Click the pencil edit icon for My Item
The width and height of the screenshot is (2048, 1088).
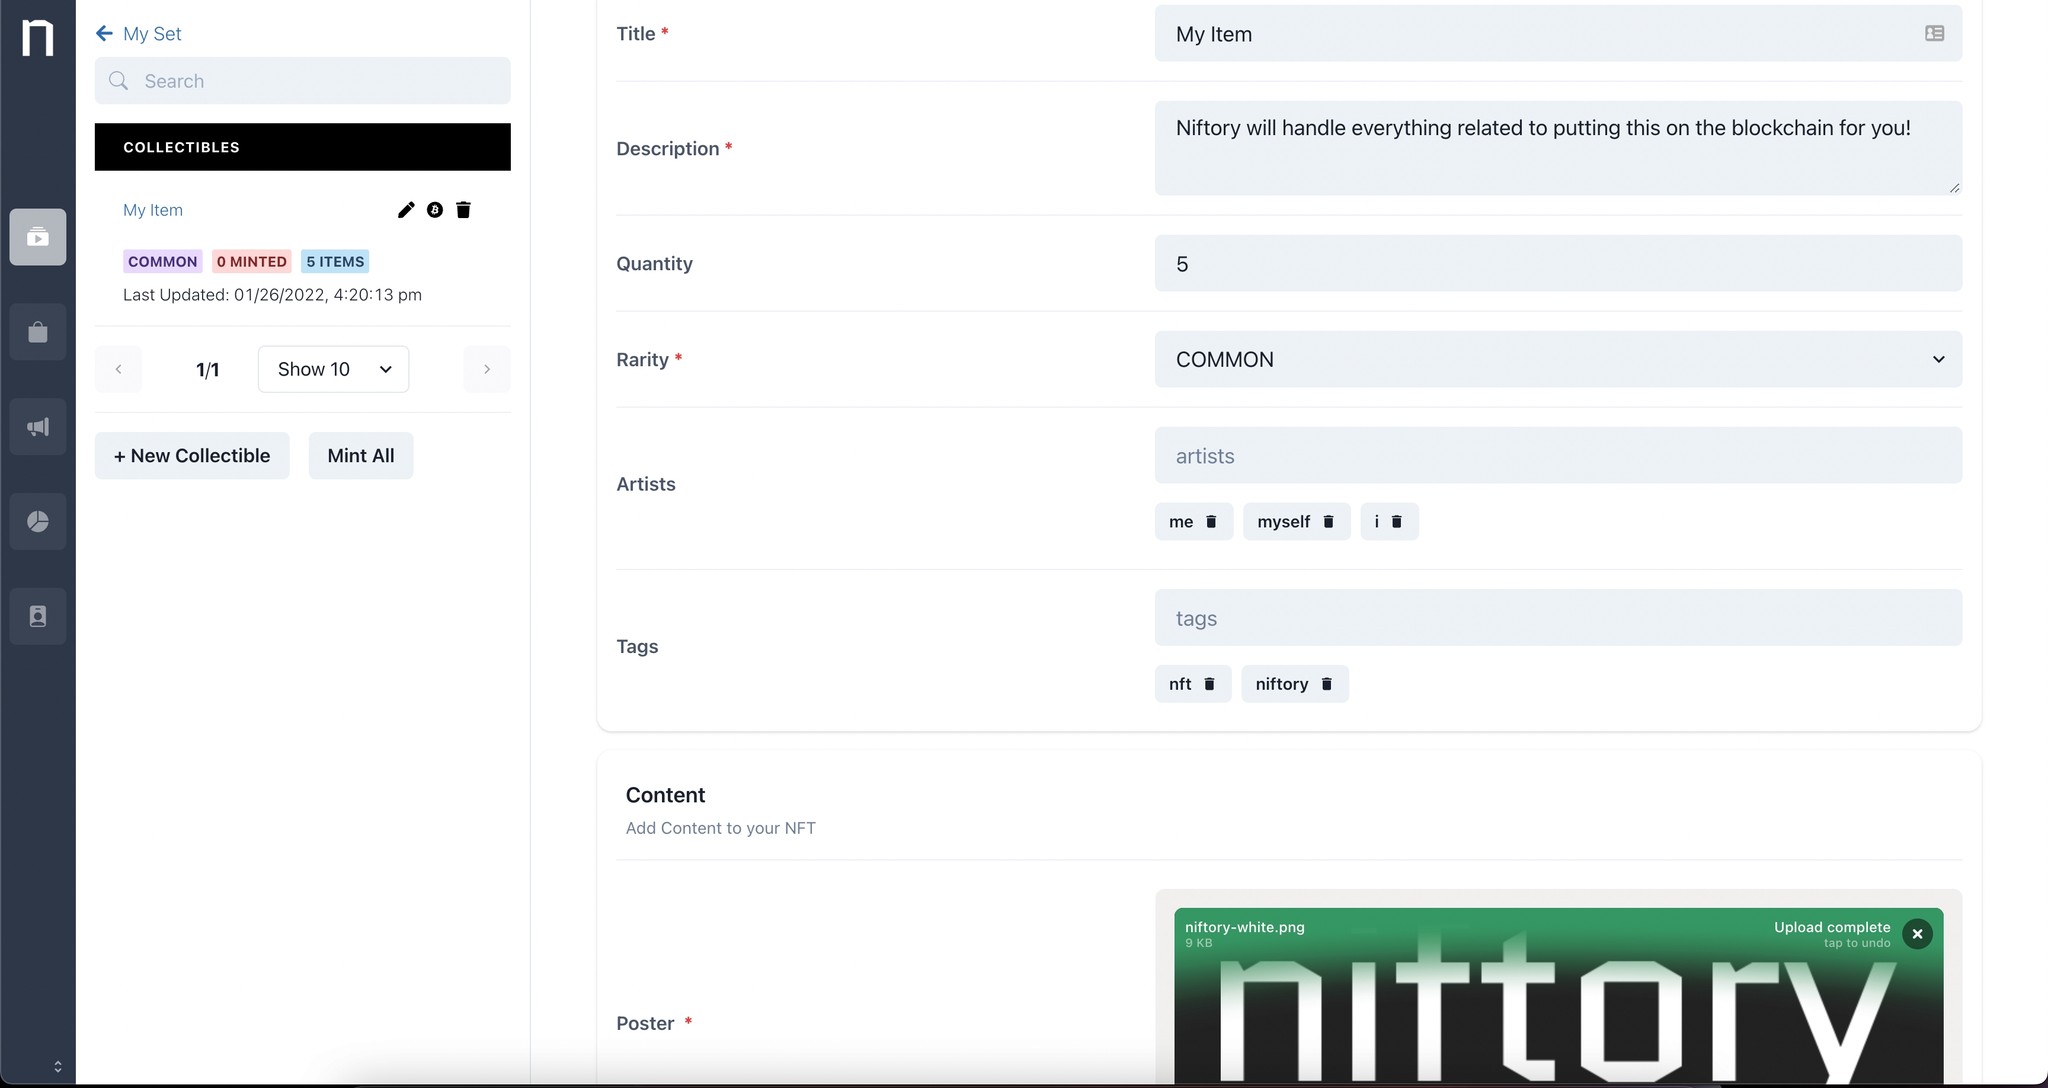405,210
